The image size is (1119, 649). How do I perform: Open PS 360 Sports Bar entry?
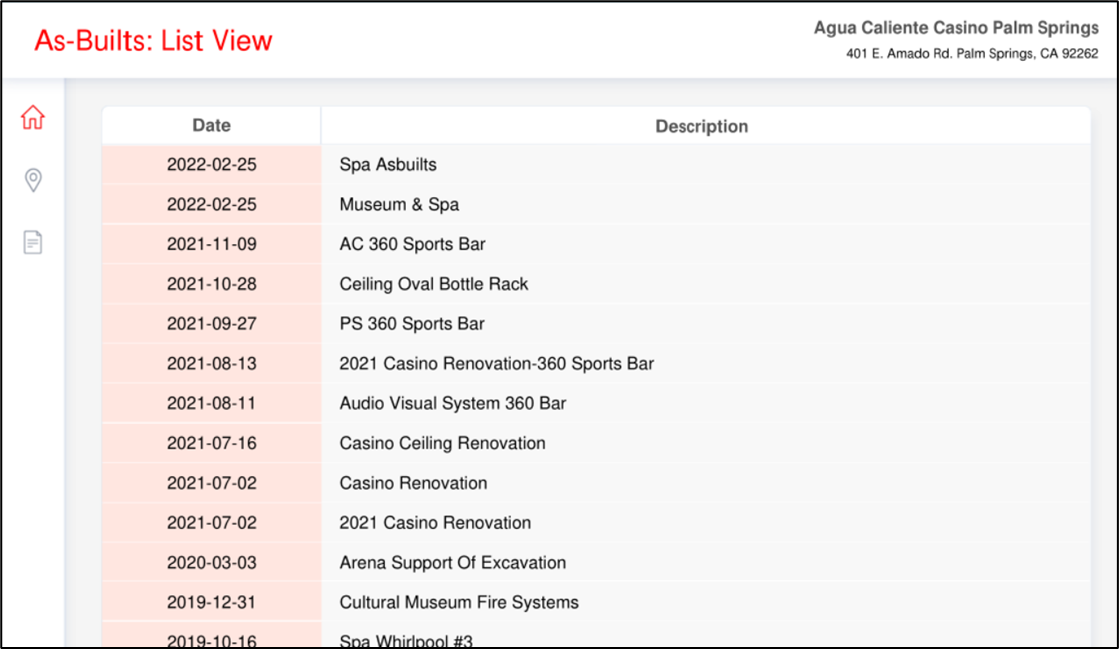coord(412,324)
